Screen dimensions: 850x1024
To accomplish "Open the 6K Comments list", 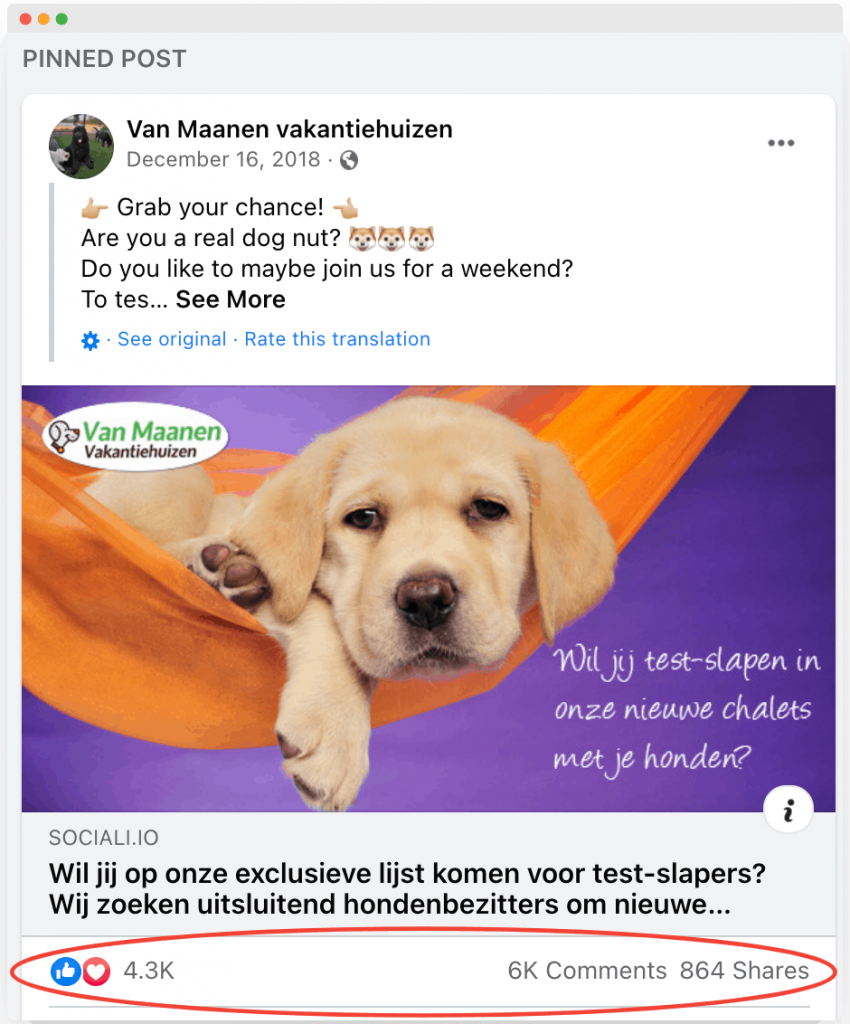I will tap(587, 971).
